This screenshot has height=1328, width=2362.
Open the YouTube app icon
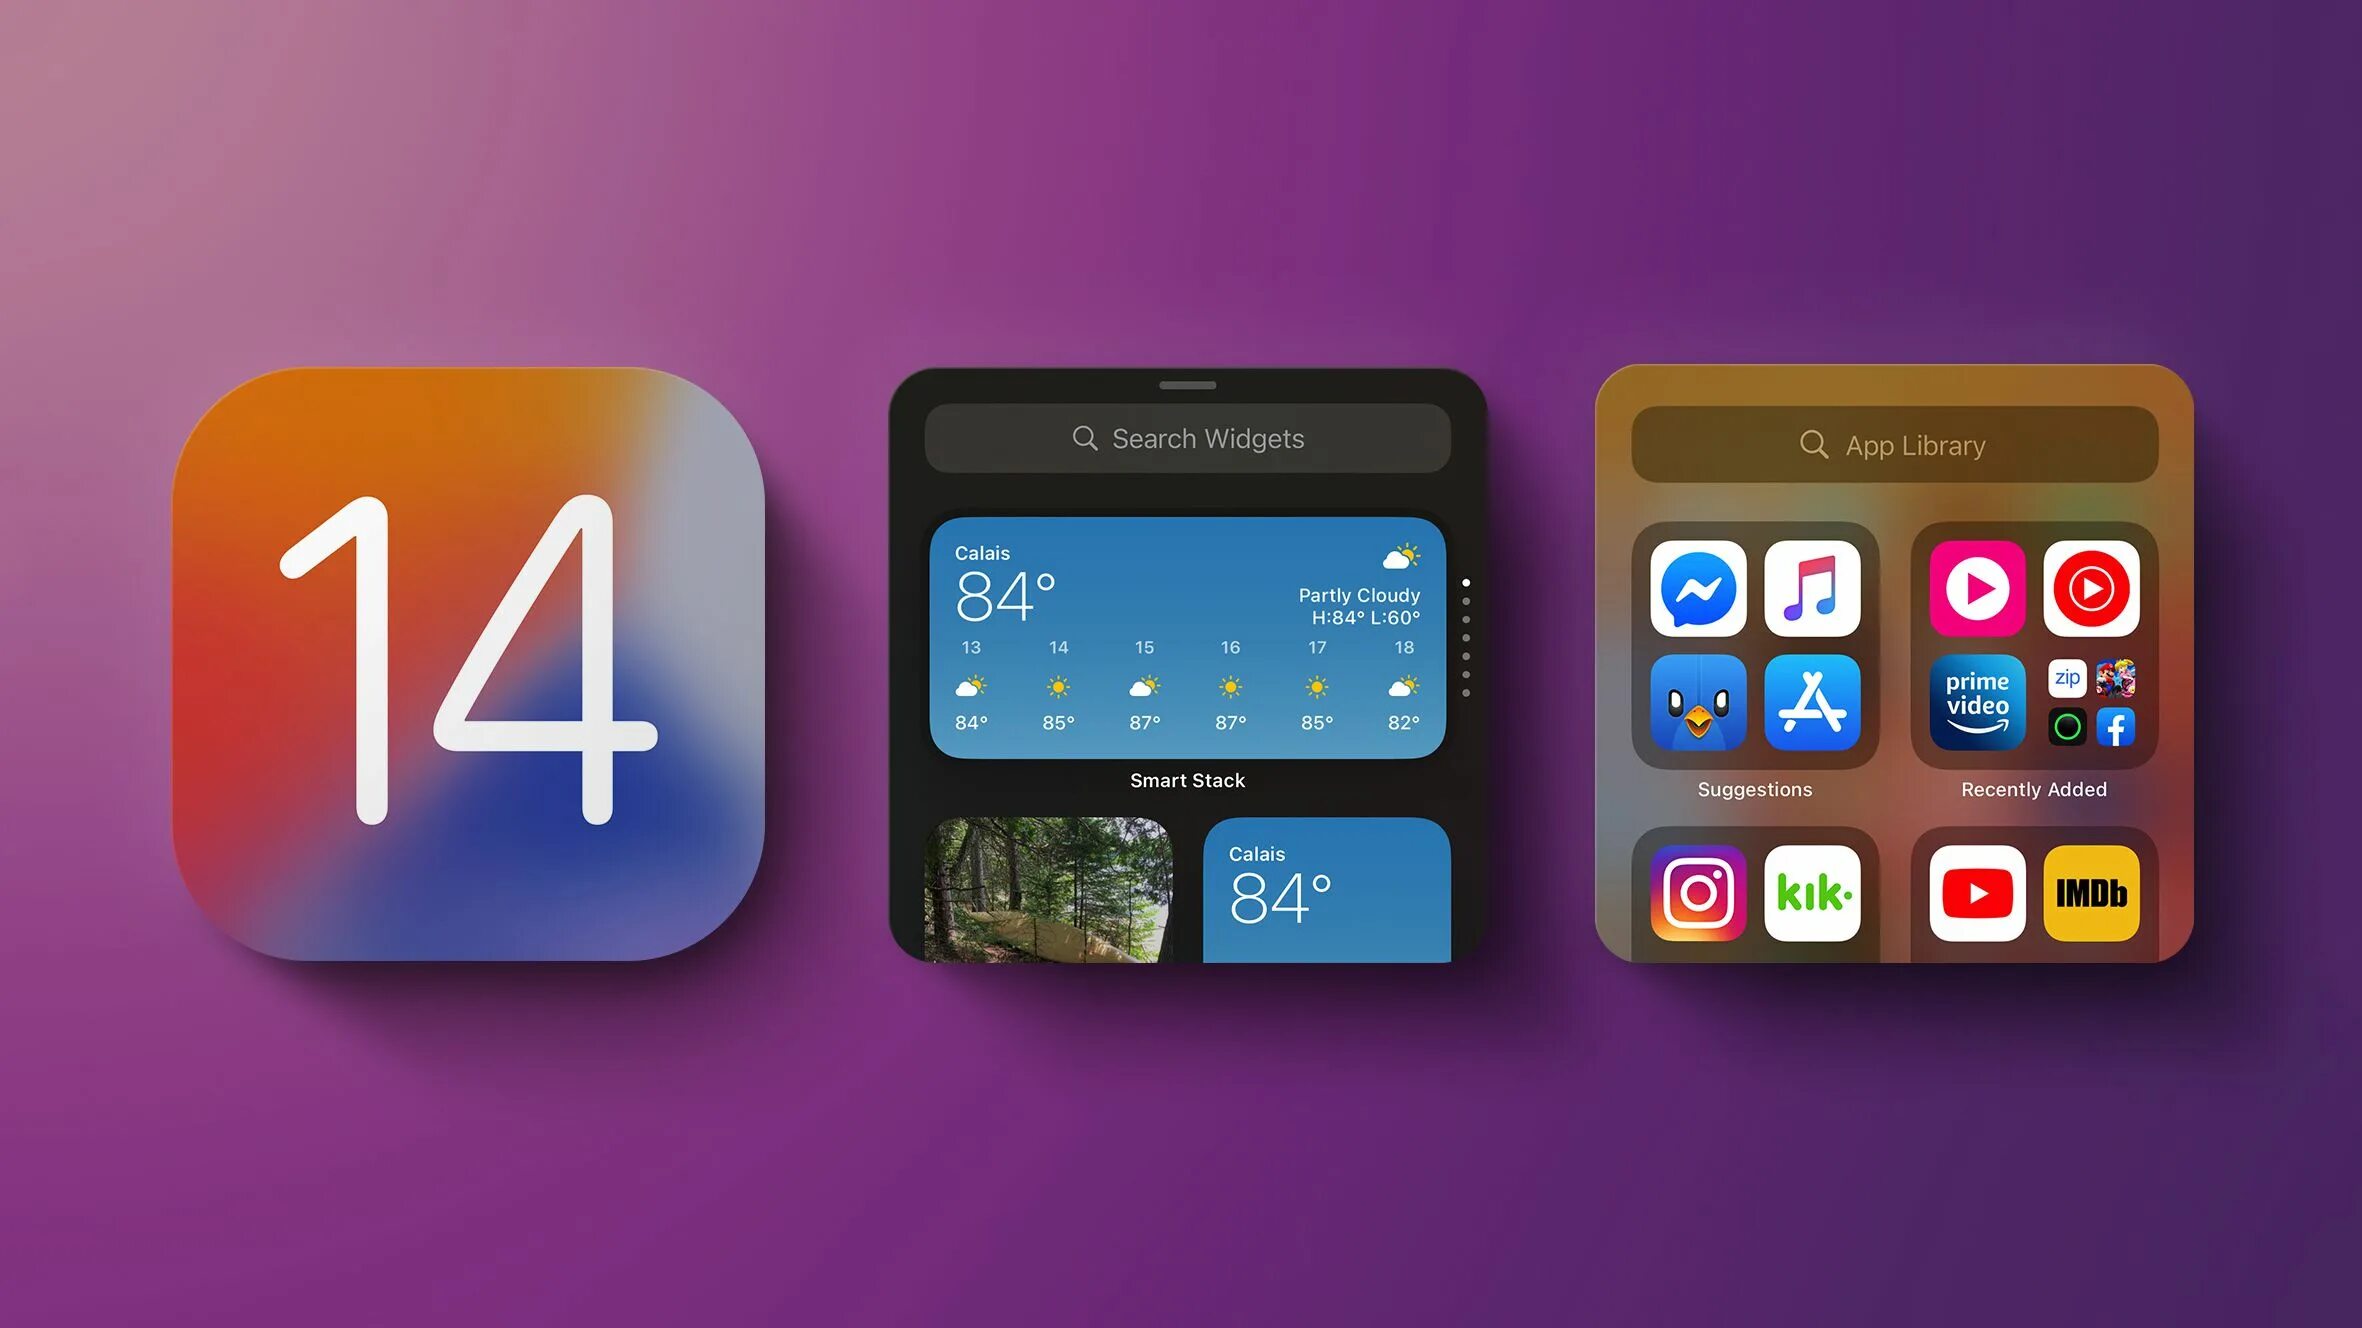(1976, 892)
